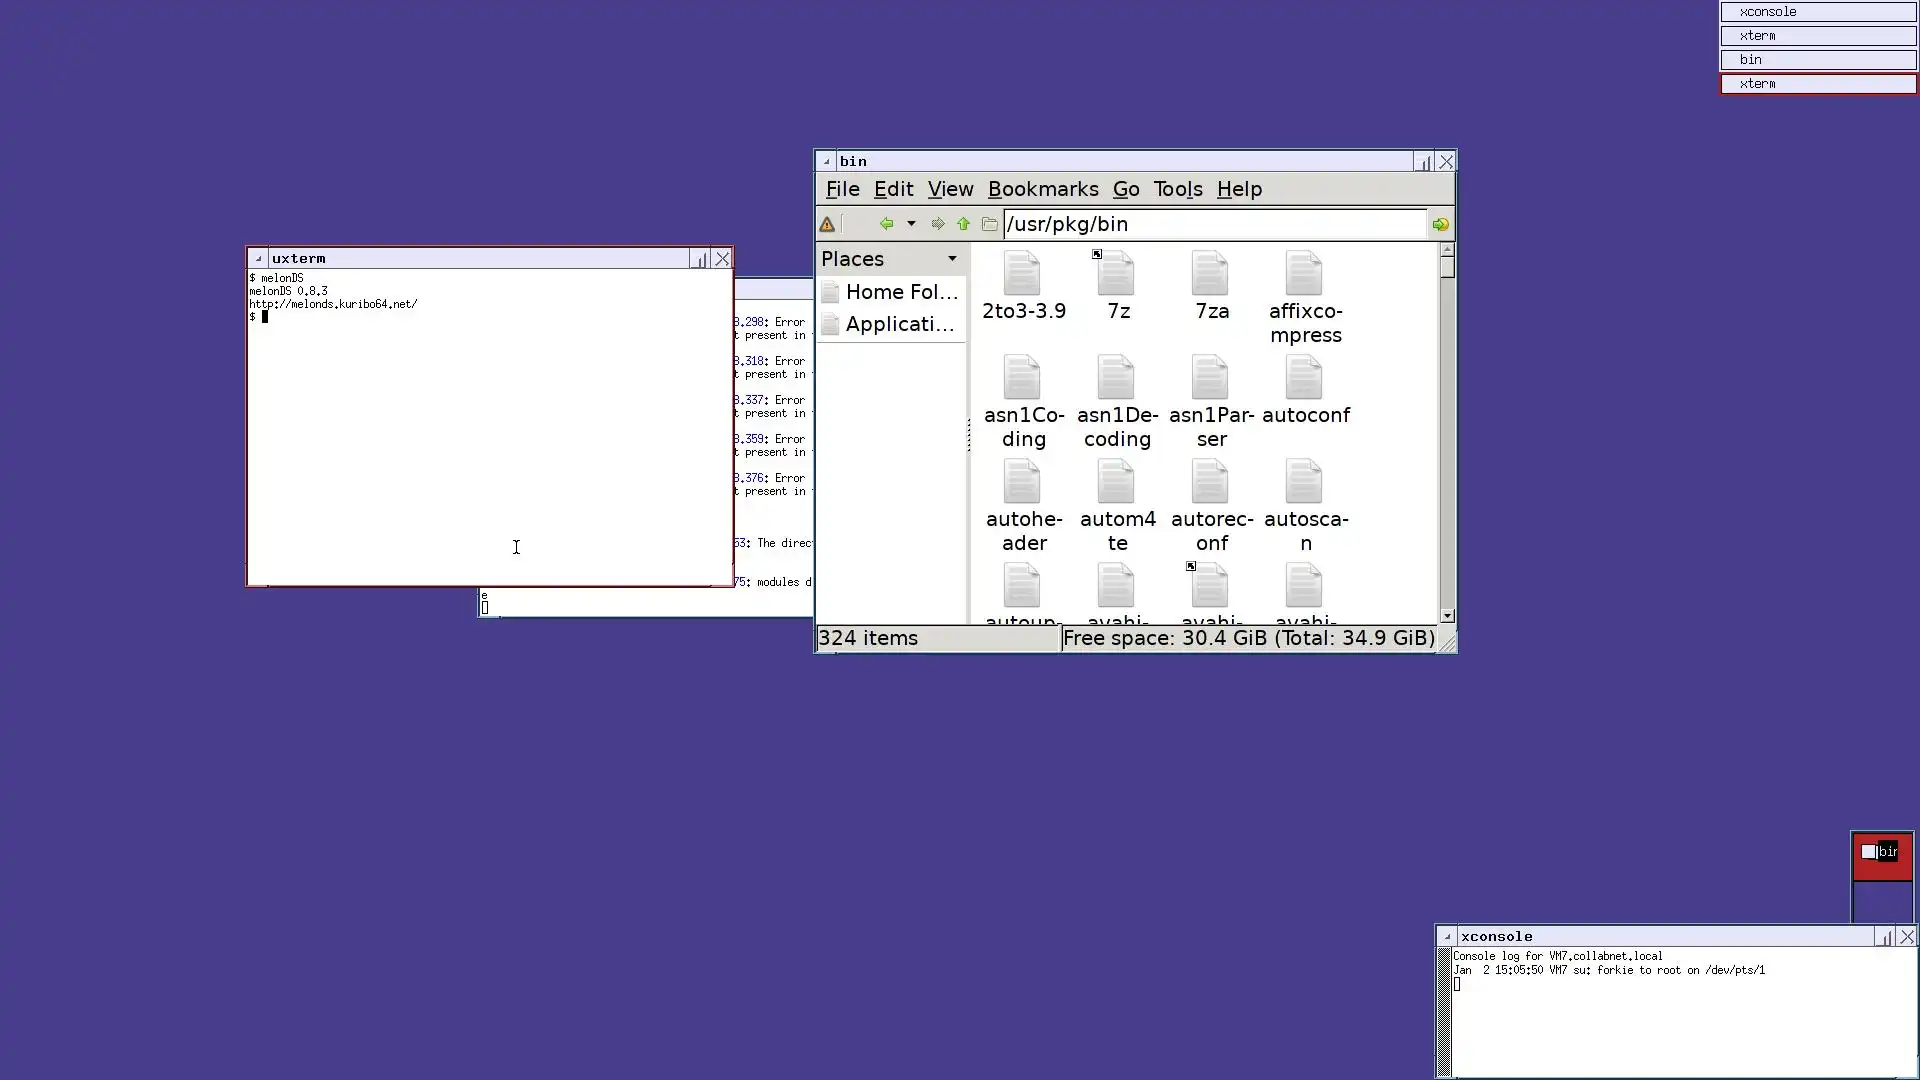Click the /usr/pkg/bin path field
1920x1080 pixels.
click(x=1214, y=224)
